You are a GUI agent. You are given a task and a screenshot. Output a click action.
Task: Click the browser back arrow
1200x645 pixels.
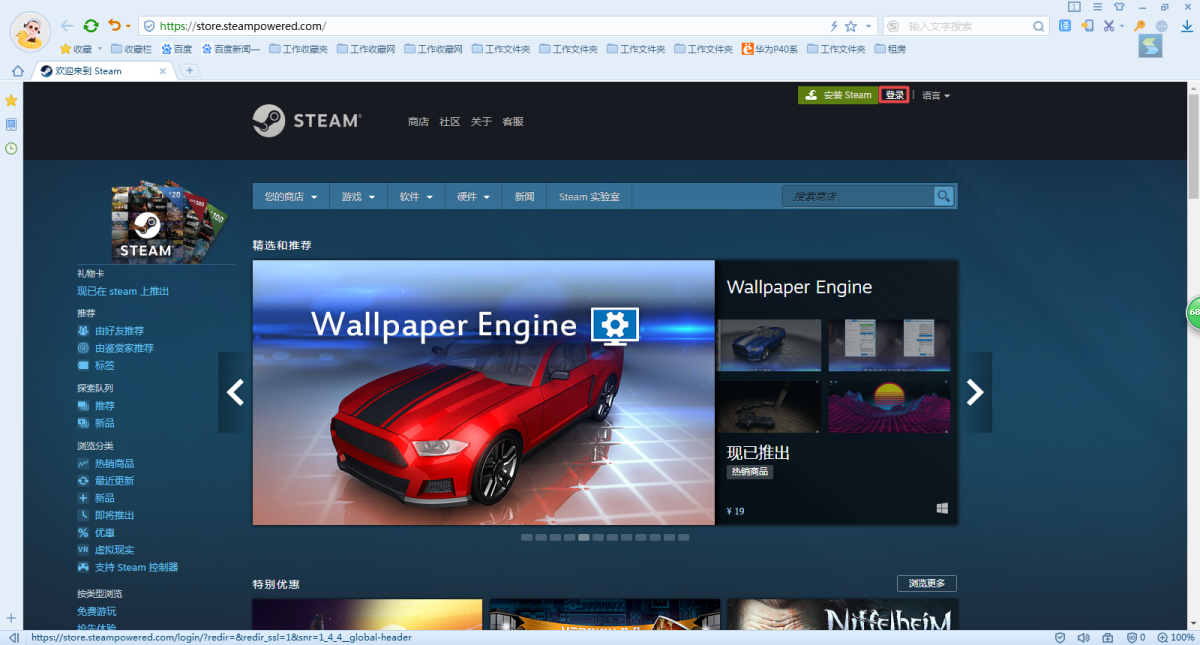[x=67, y=26]
